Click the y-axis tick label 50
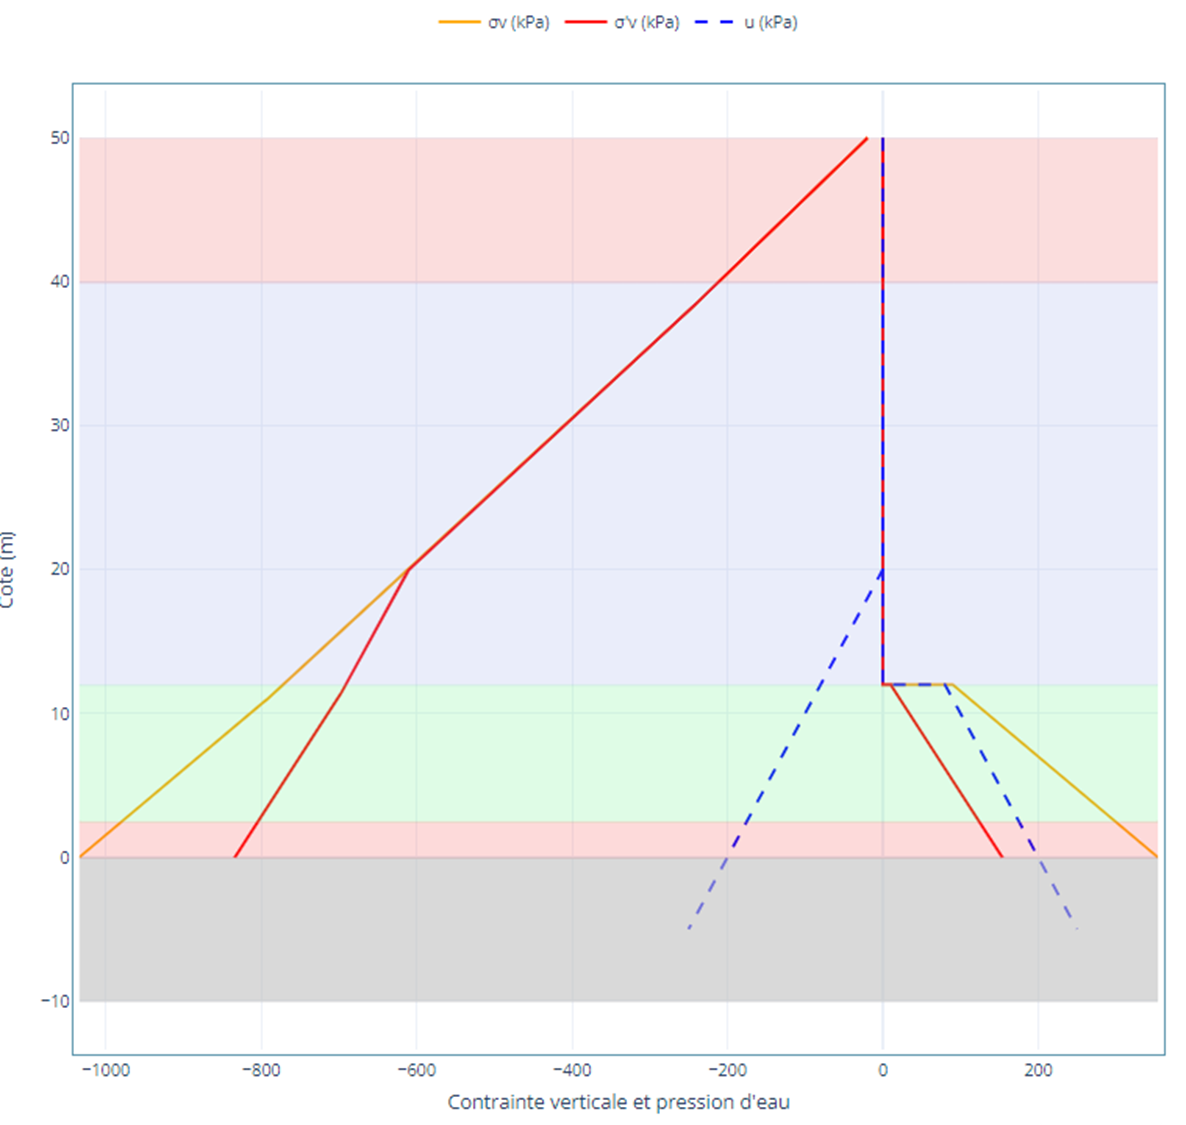 click(x=60, y=138)
